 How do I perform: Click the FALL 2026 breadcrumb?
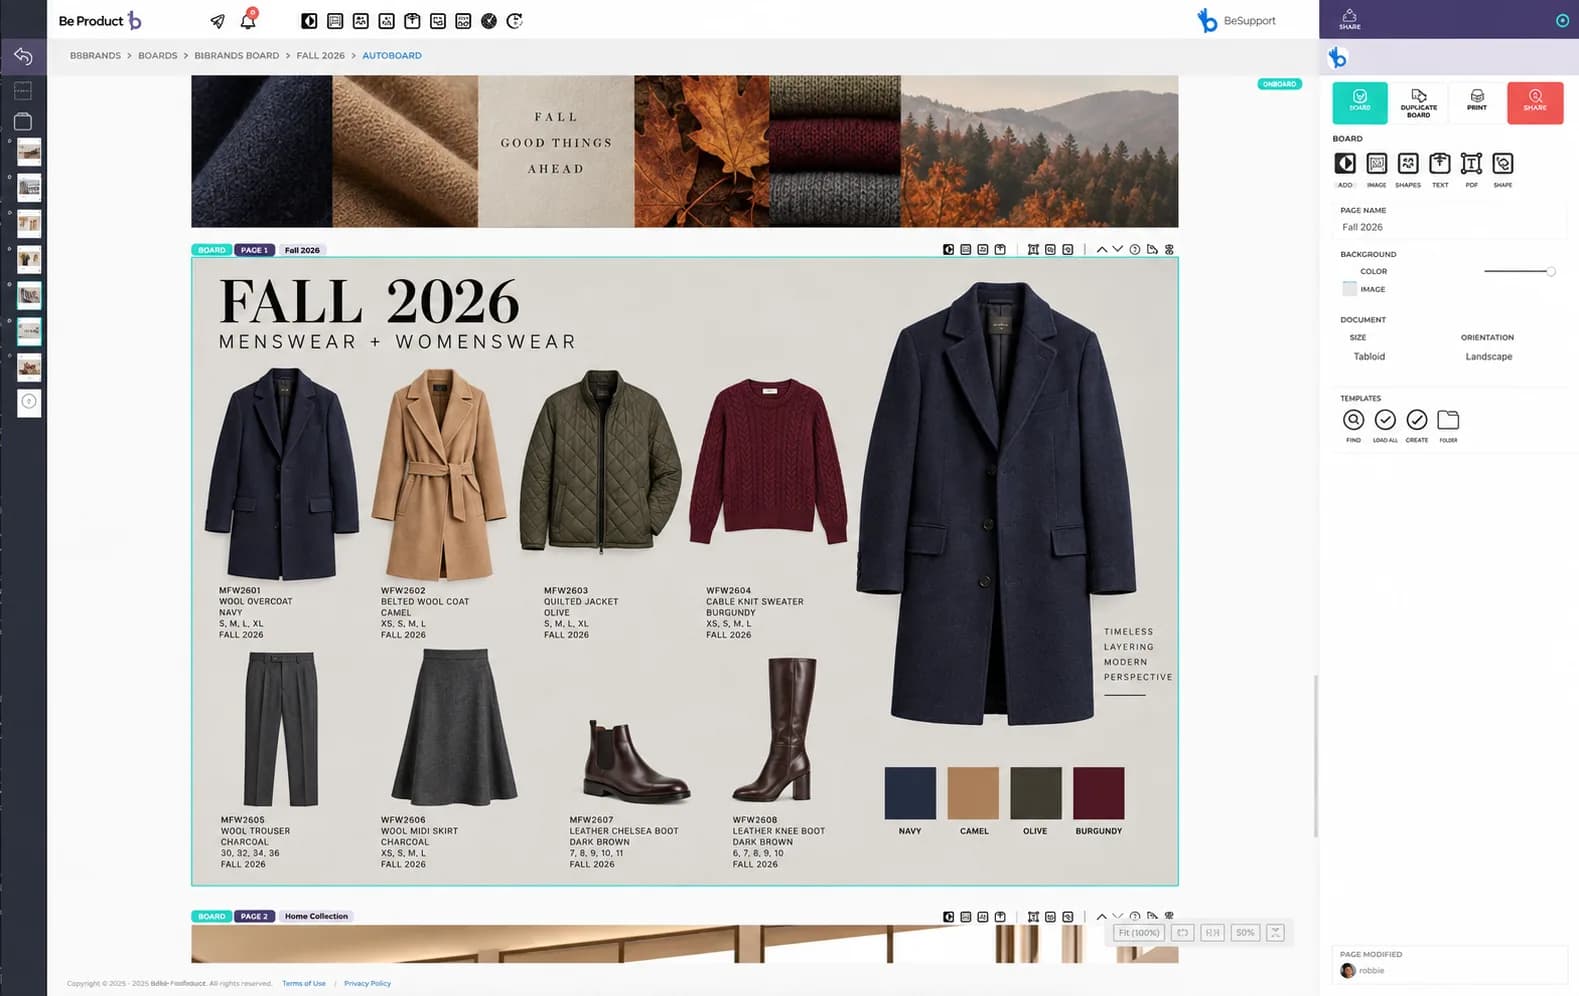click(x=321, y=56)
